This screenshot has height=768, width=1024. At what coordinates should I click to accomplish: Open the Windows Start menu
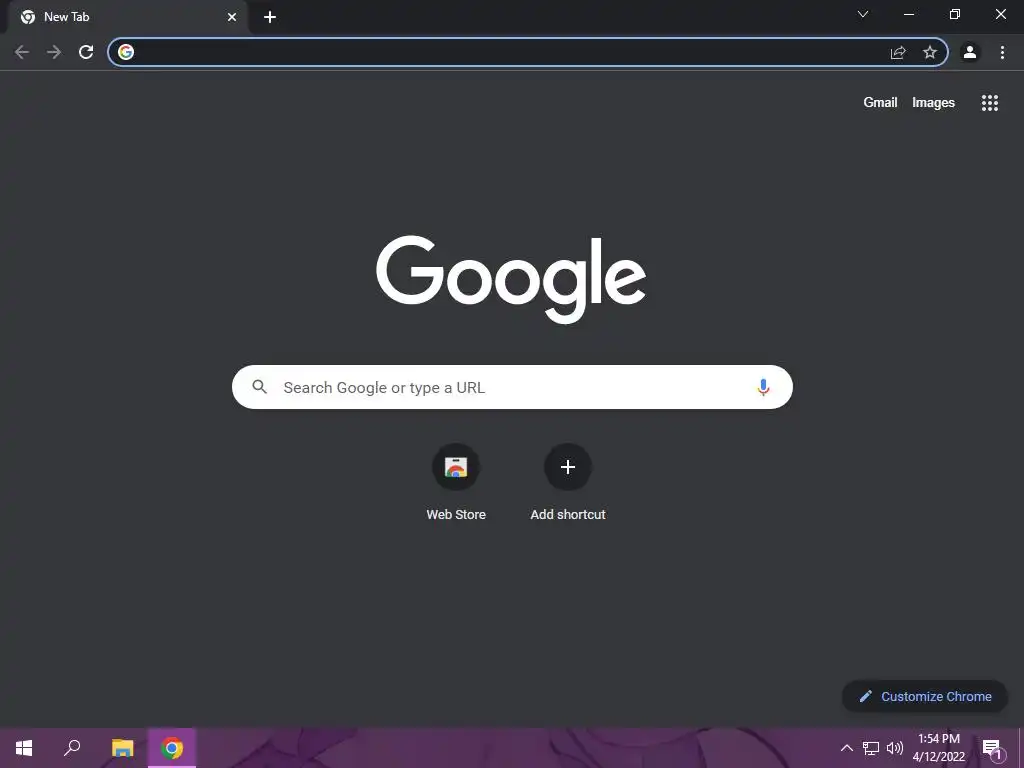pyautogui.click(x=24, y=748)
